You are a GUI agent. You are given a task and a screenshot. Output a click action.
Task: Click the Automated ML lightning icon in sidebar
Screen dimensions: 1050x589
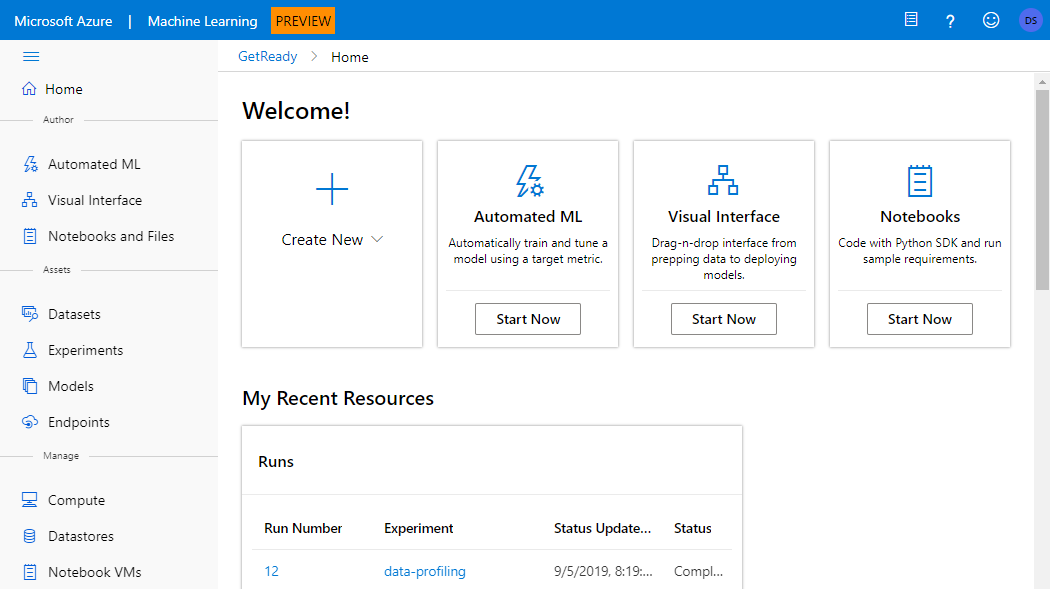tap(30, 164)
